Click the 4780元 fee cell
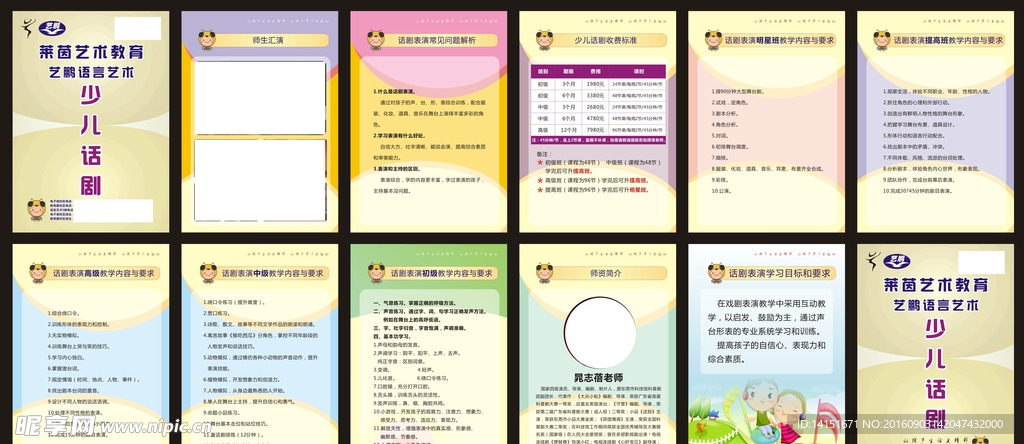This screenshot has width=1024, height=444. [595, 119]
